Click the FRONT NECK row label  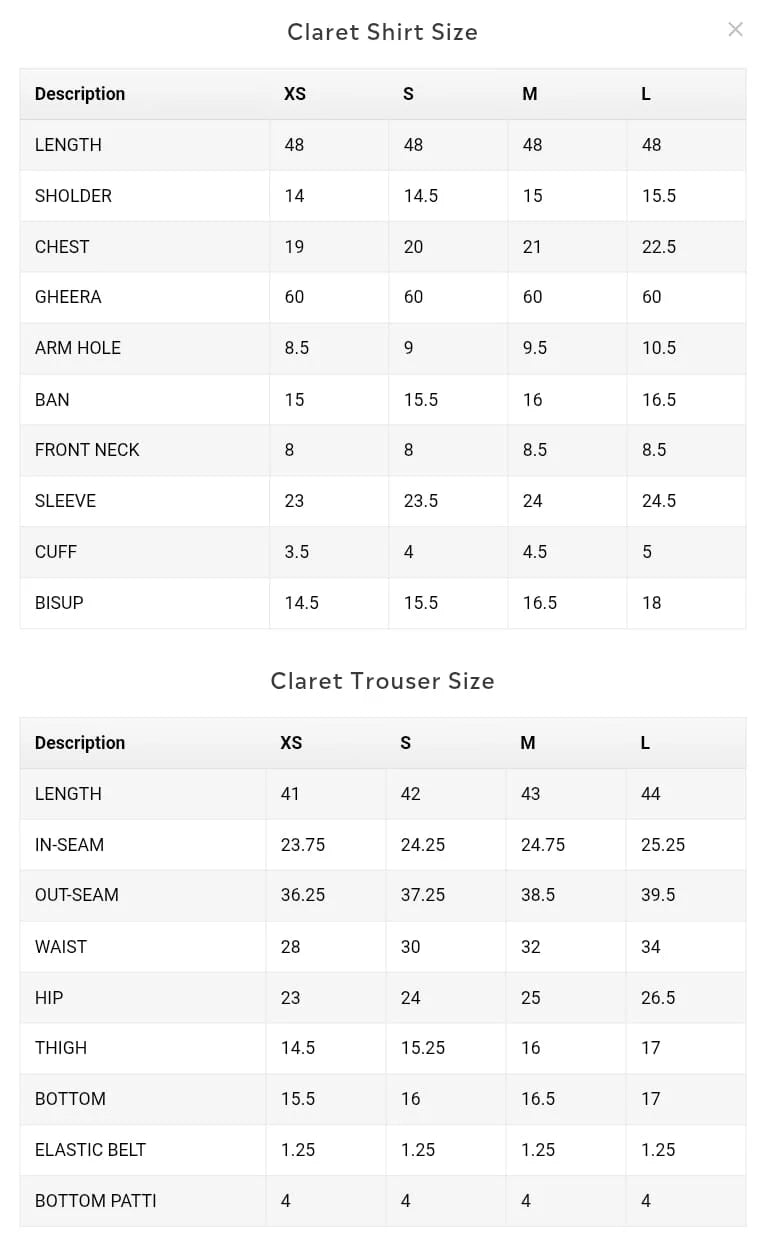point(87,450)
